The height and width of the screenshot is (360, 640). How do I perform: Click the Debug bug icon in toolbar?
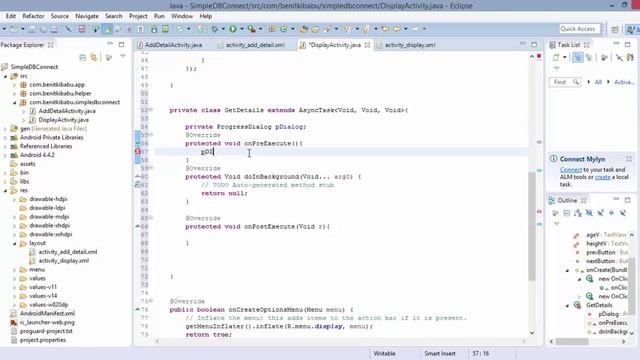[x=215, y=29]
